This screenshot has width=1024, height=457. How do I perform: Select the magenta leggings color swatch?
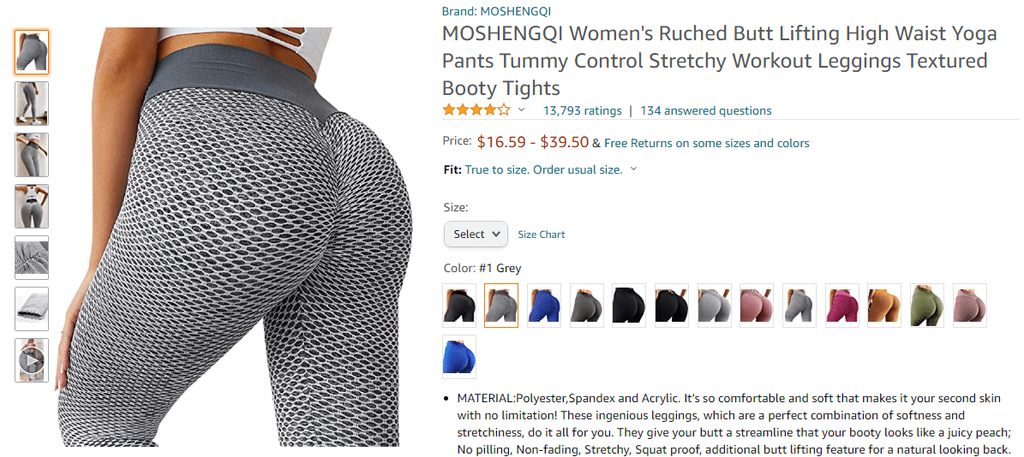[x=842, y=305]
